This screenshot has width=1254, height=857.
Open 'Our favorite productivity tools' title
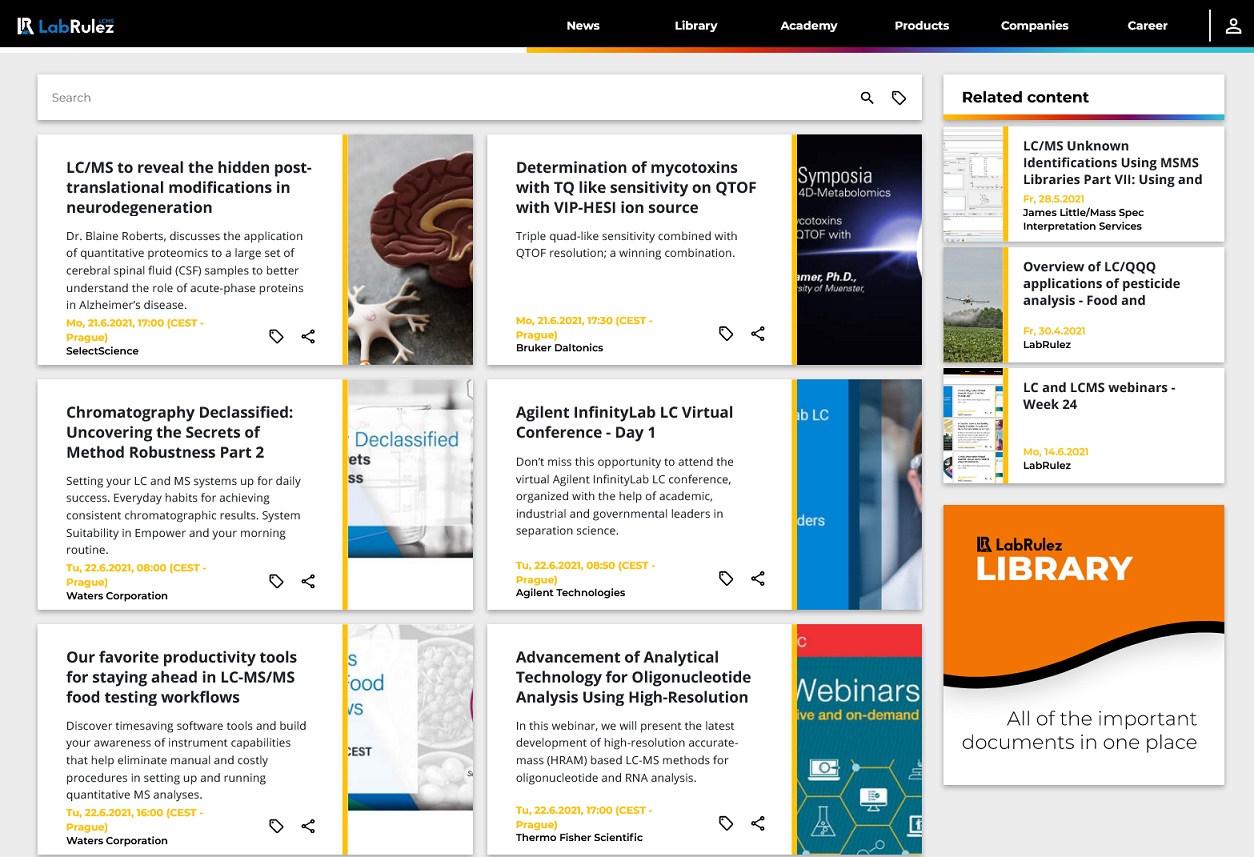click(182, 677)
